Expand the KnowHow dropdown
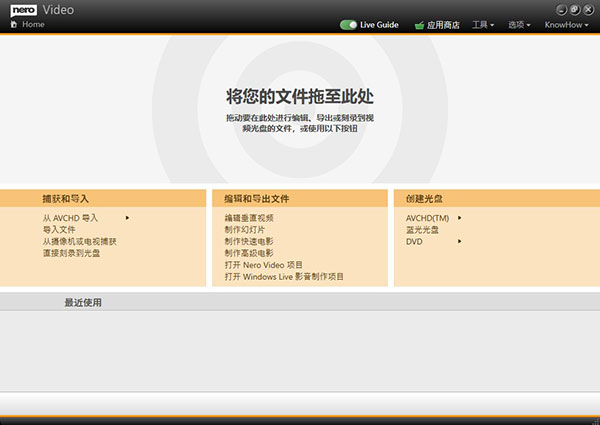The width and height of the screenshot is (600, 425). [x=566, y=24]
